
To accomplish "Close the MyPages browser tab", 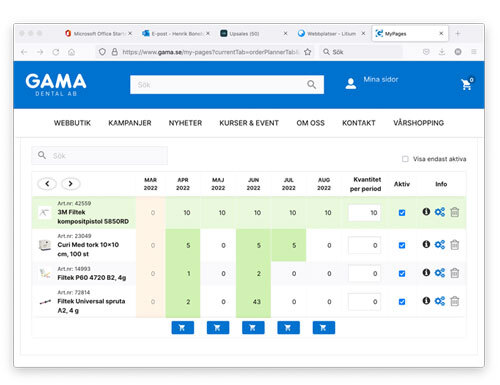I will click(441, 33).
